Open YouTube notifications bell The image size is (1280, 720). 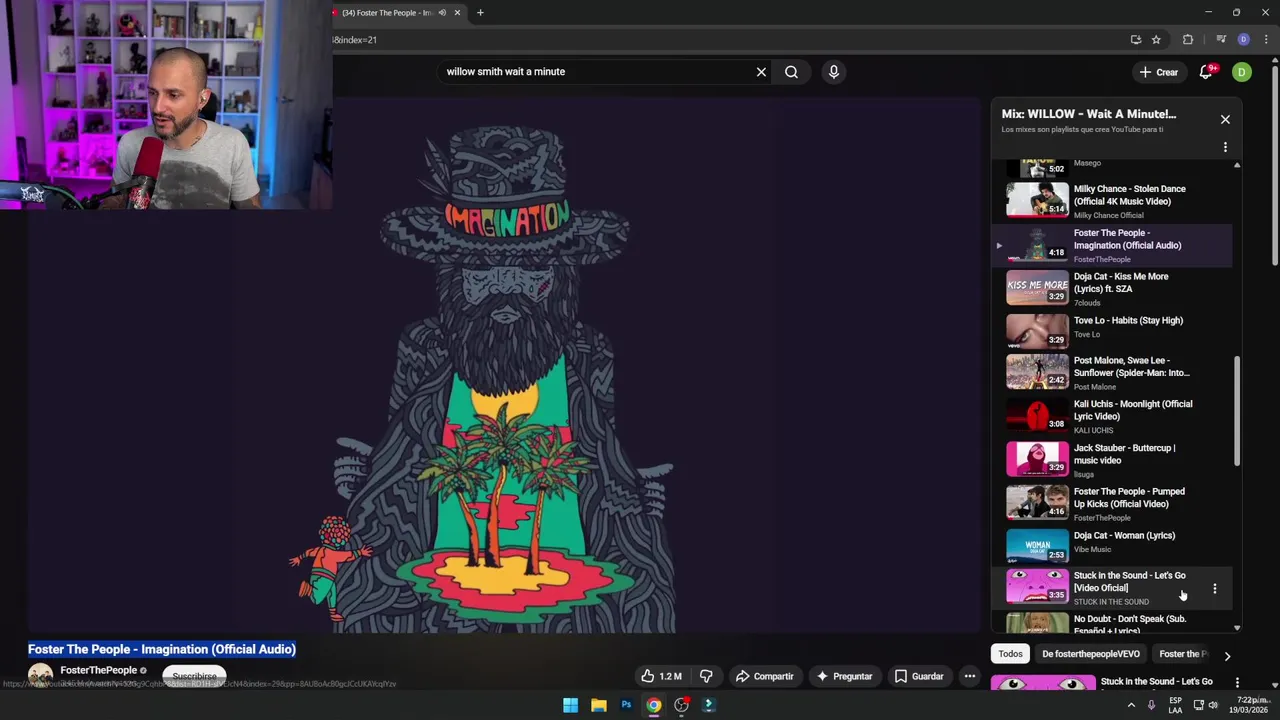(x=1207, y=72)
